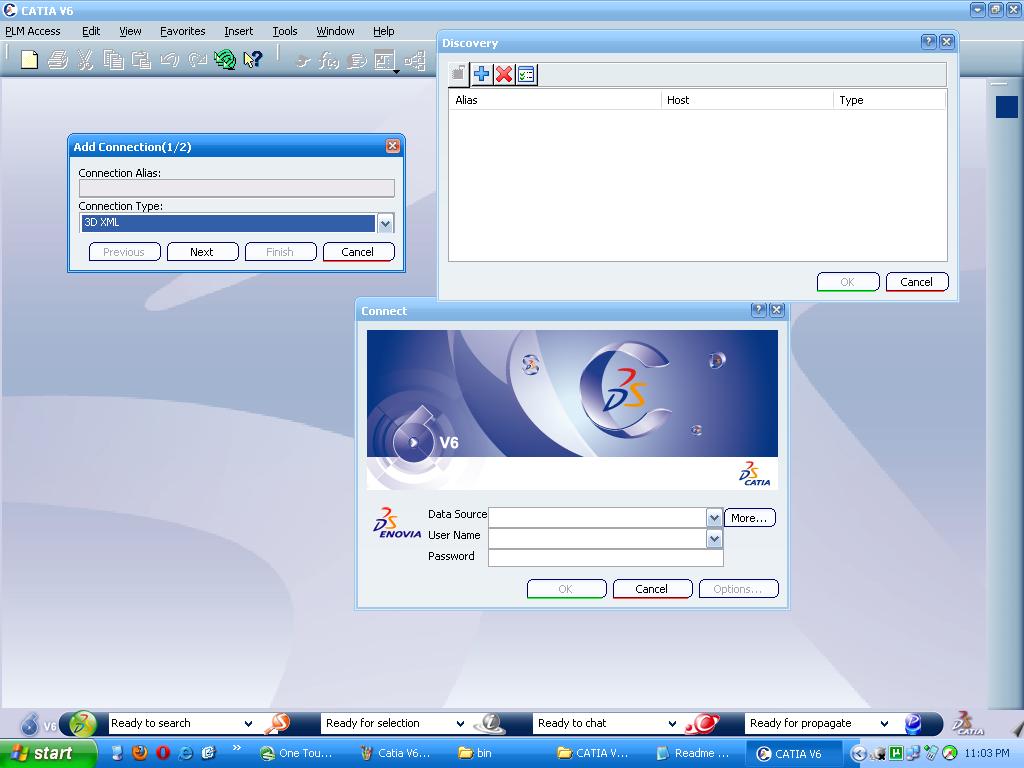Click the info 'i' selection icon
The width and height of the screenshot is (1024, 768).
490,724
